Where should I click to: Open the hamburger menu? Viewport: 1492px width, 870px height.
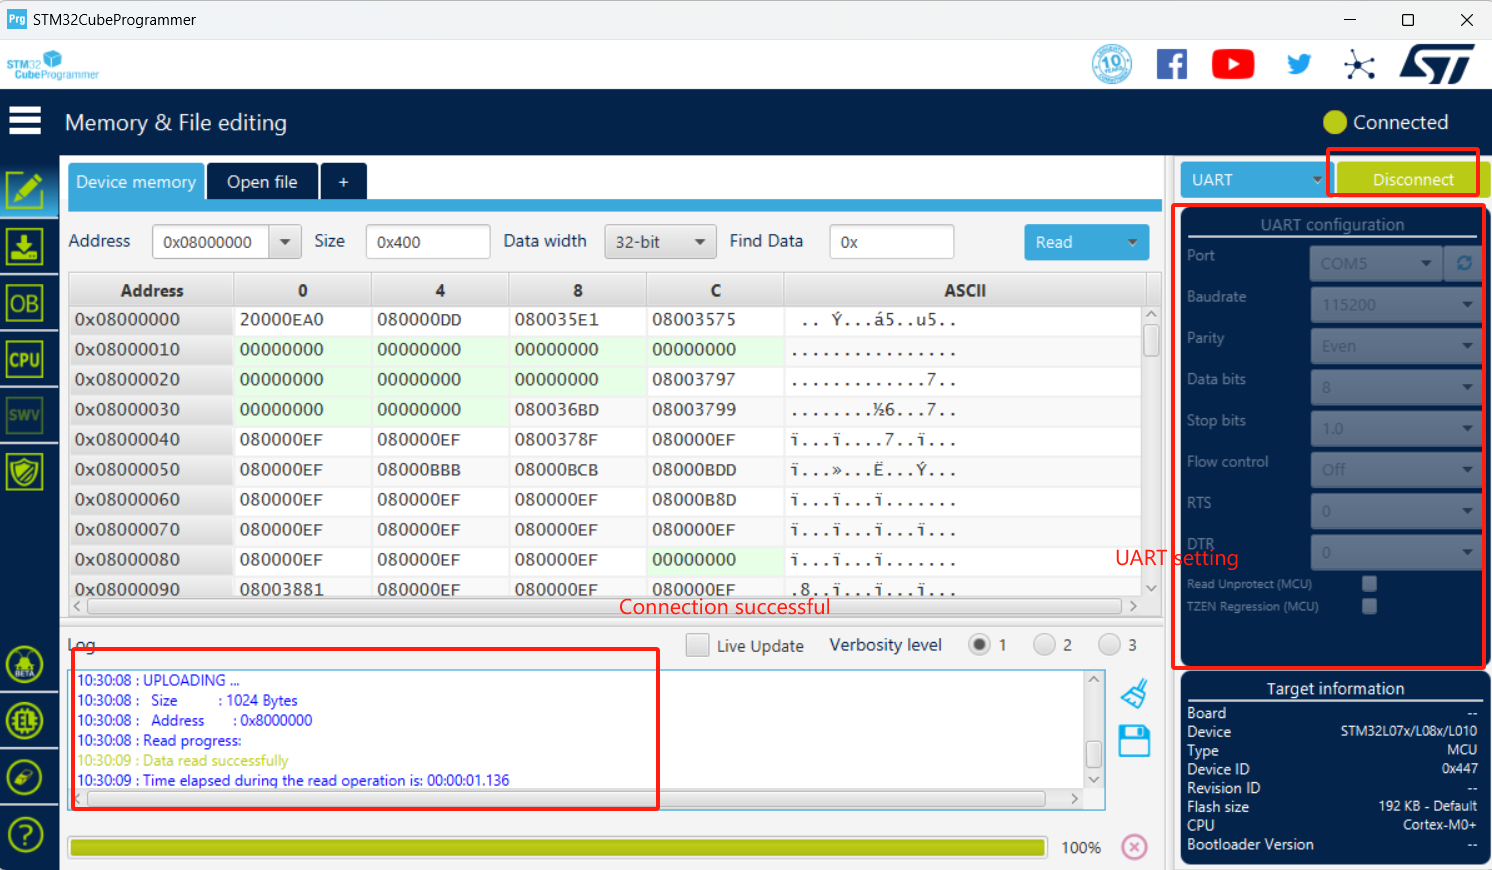coord(25,121)
